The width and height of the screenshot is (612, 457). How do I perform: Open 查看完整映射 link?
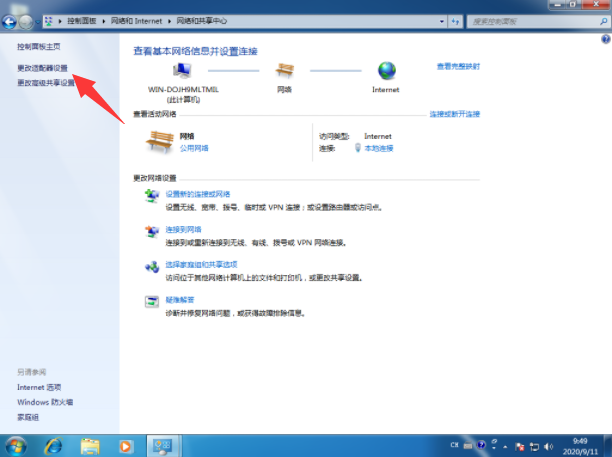pos(458,66)
